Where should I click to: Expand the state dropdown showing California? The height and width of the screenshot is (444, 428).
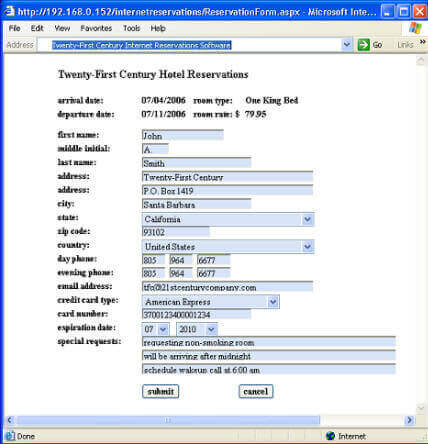pos(307,219)
